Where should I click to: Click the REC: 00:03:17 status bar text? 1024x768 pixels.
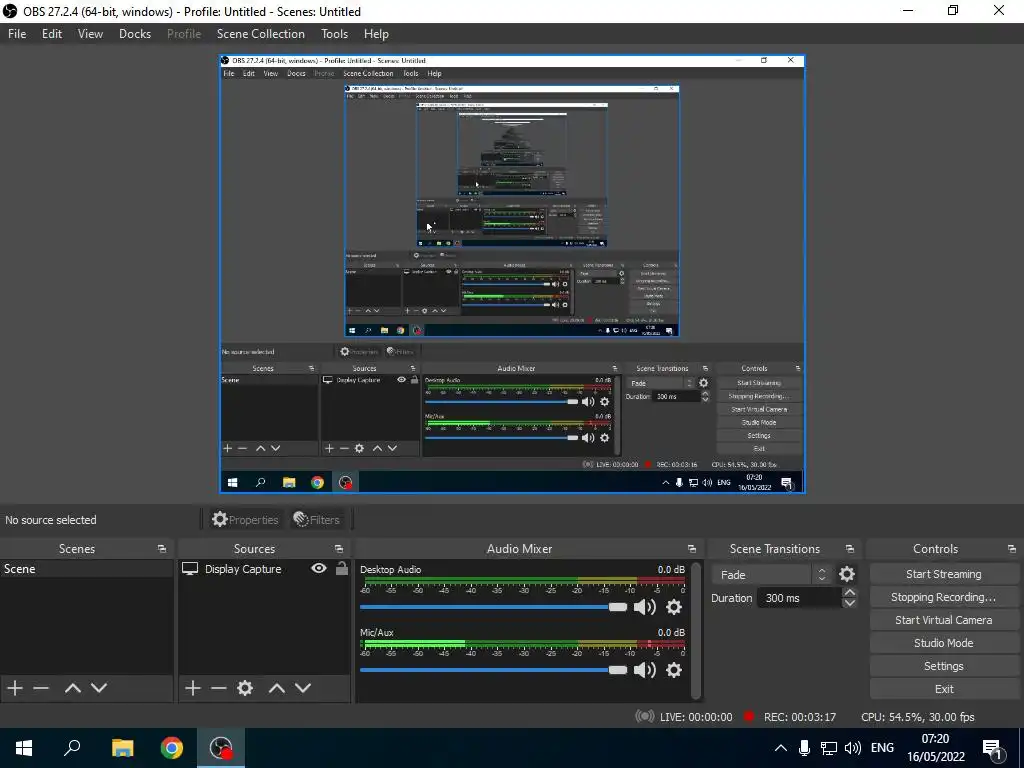point(800,717)
